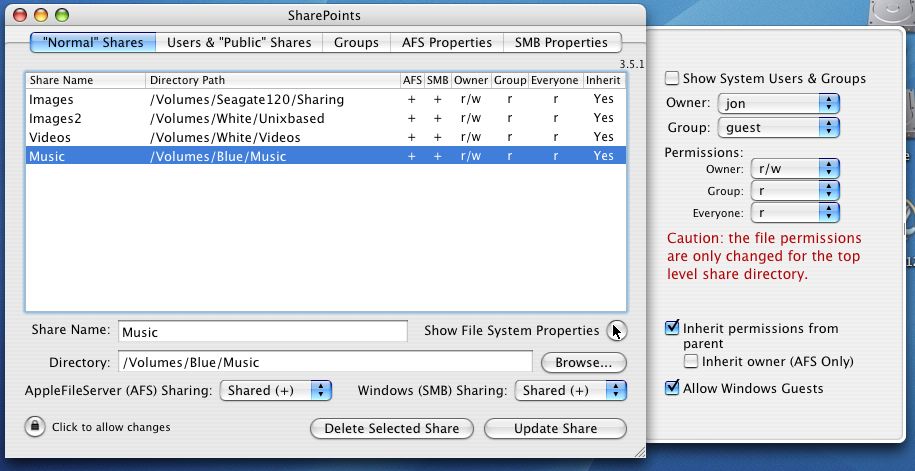Click the Group column header in table
This screenshot has width=915, height=471.
(510, 80)
